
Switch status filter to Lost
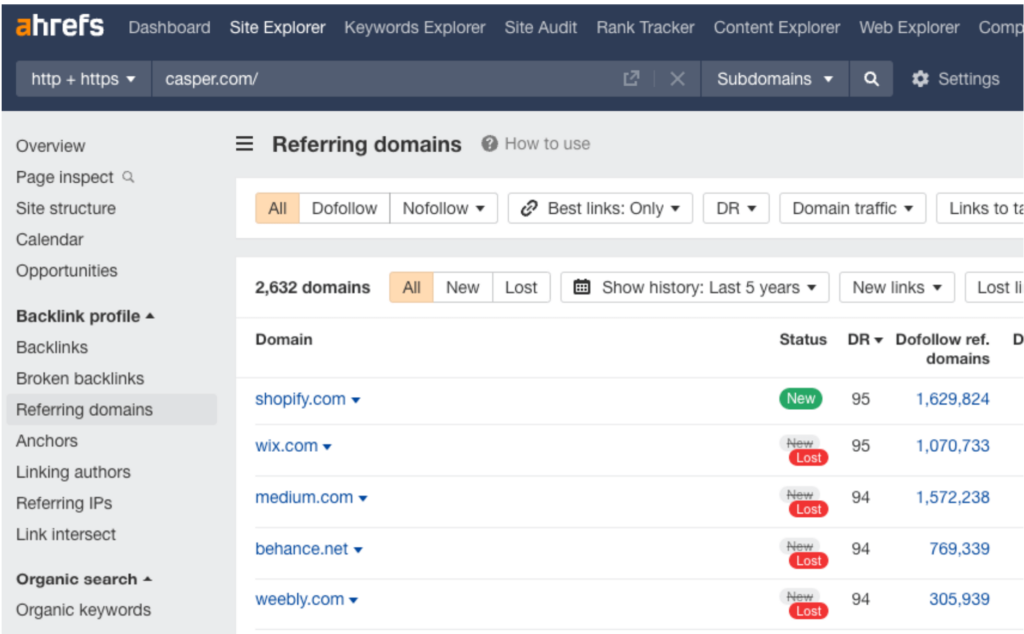point(521,287)
